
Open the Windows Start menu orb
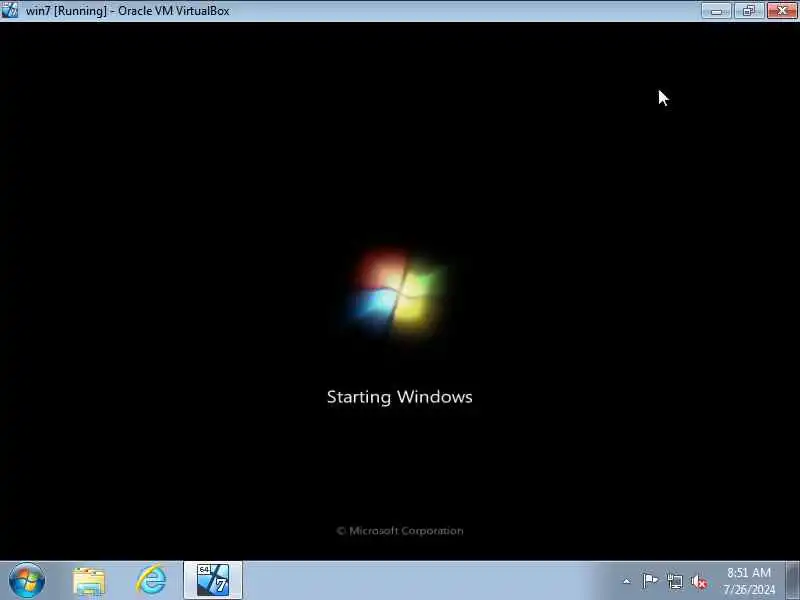click(x=27, y=581)
